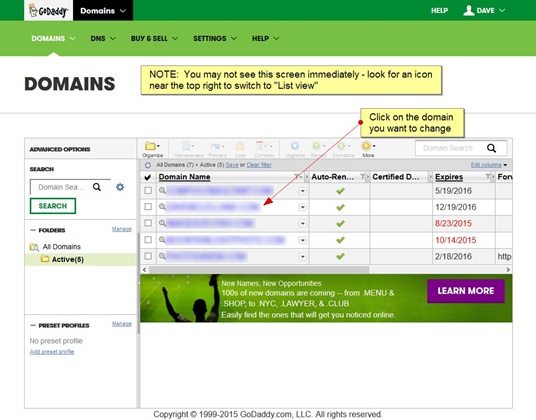536x420 pixels.
Task: Open dropdown arrow on the 10/14/2015 domain row
Action: 303,240
